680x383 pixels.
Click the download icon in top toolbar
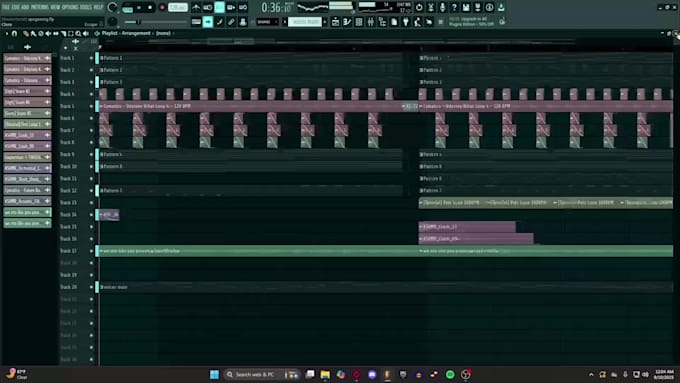(x=501, y=7)
